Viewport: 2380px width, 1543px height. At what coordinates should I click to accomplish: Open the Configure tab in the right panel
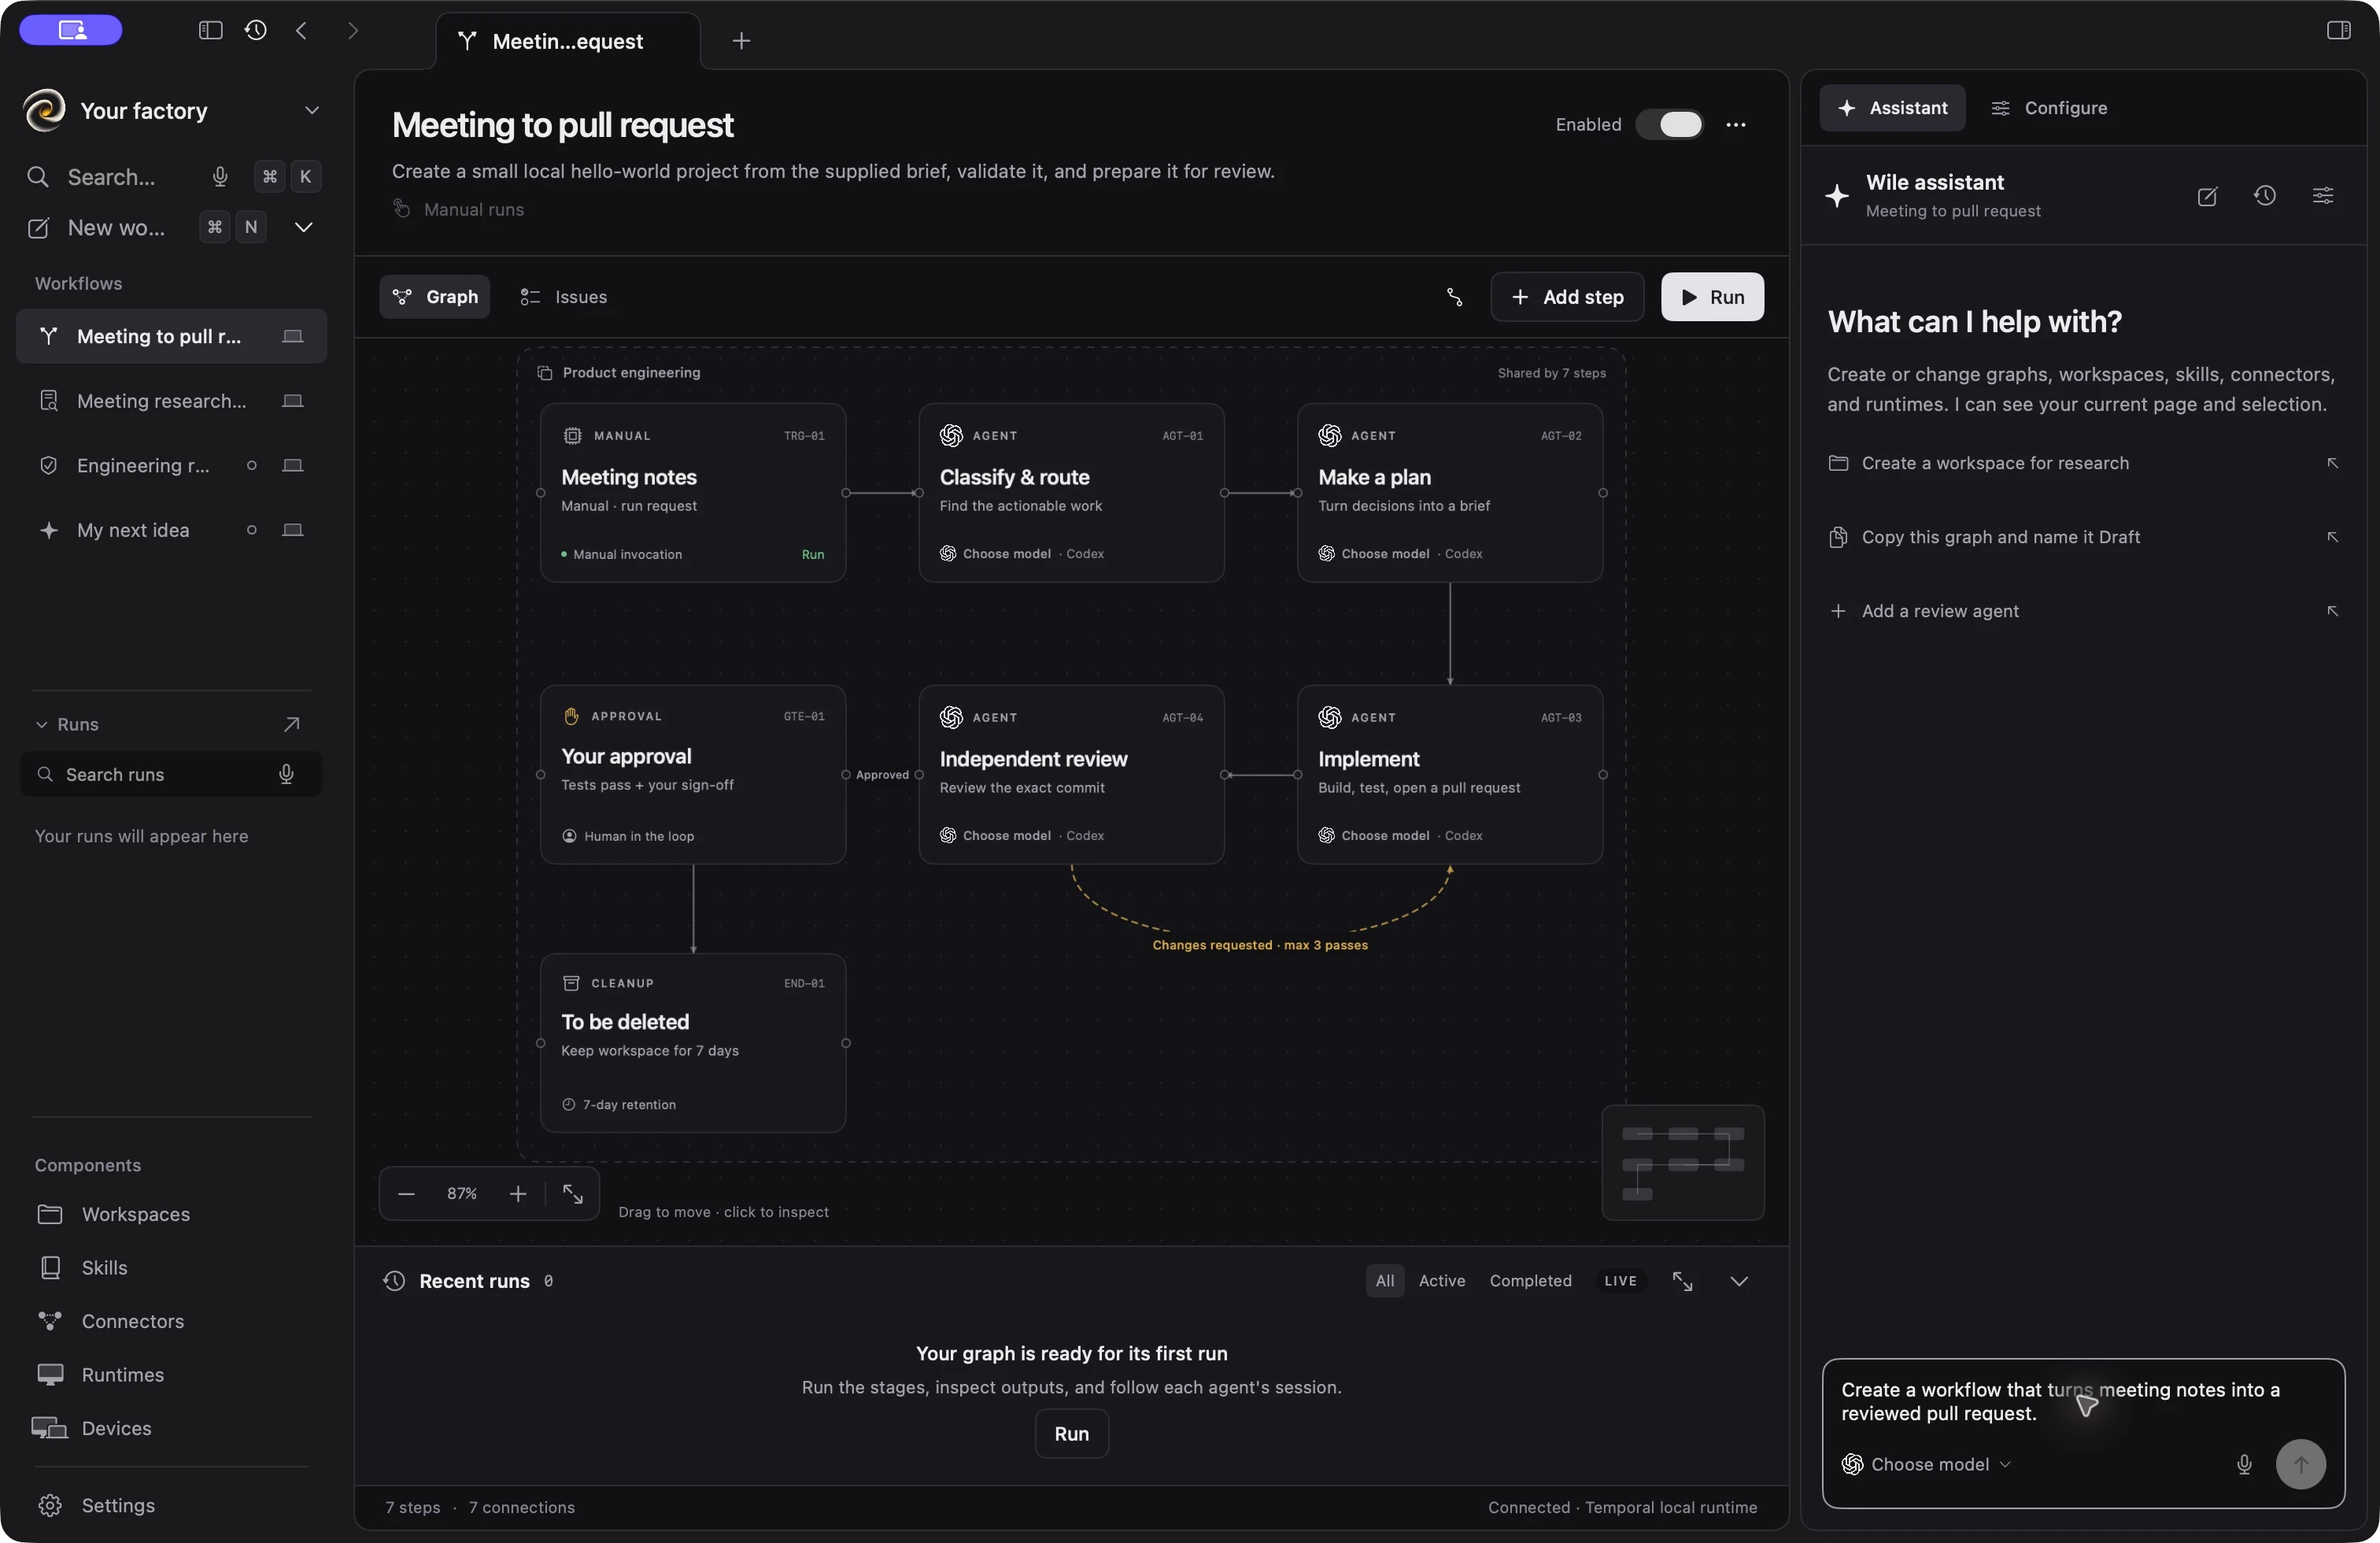point(2049,108)
